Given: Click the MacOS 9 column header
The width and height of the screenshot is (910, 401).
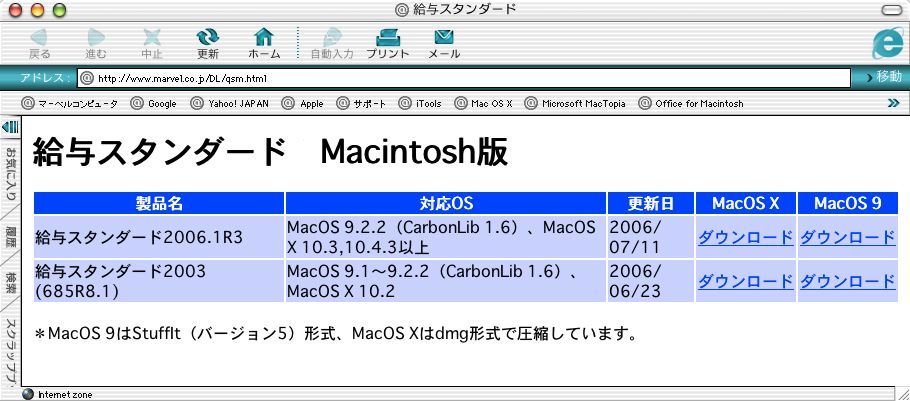Looking at the screenshot, I should pos(847,203).
